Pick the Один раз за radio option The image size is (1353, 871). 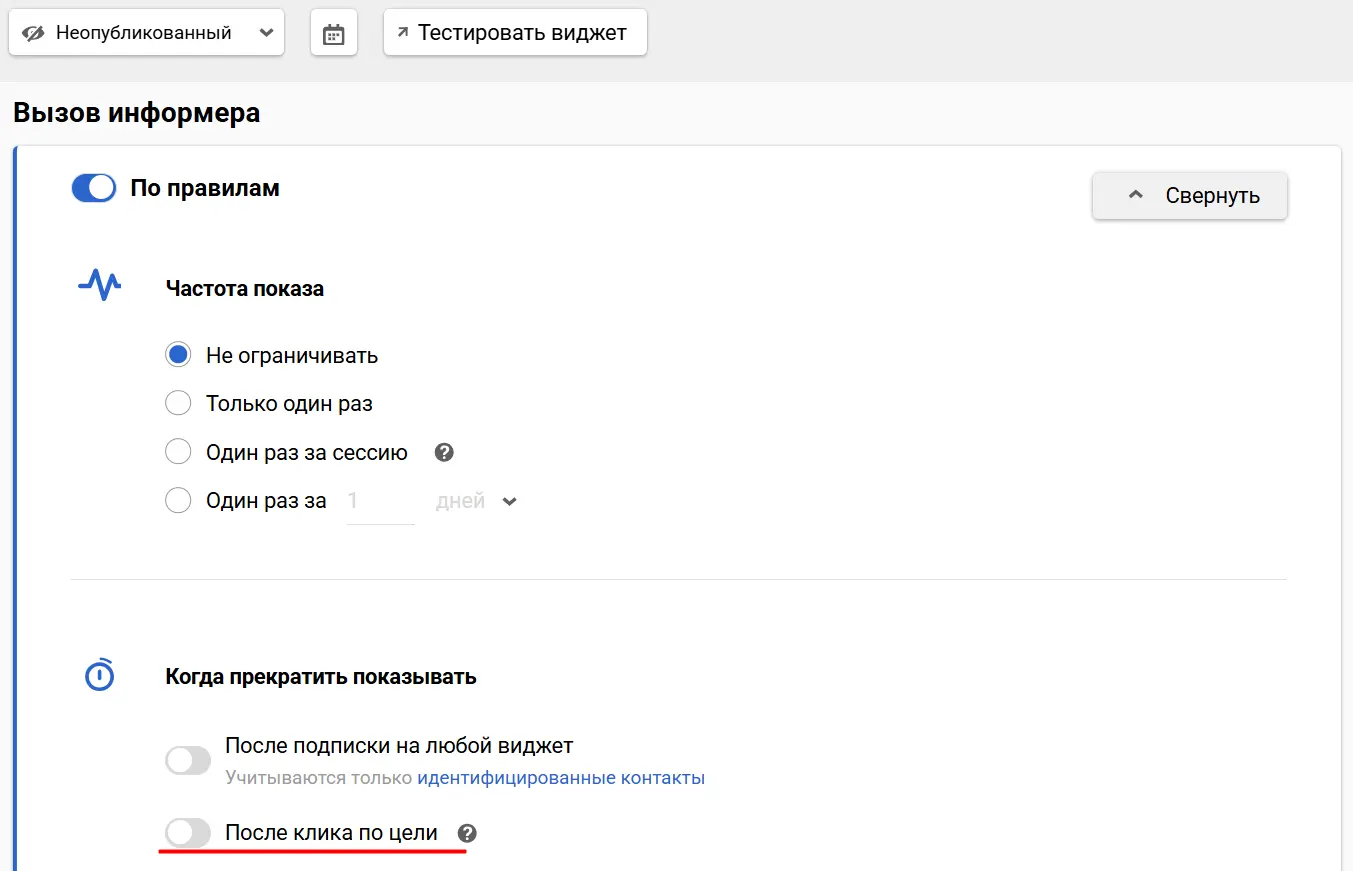coord(178,501)
